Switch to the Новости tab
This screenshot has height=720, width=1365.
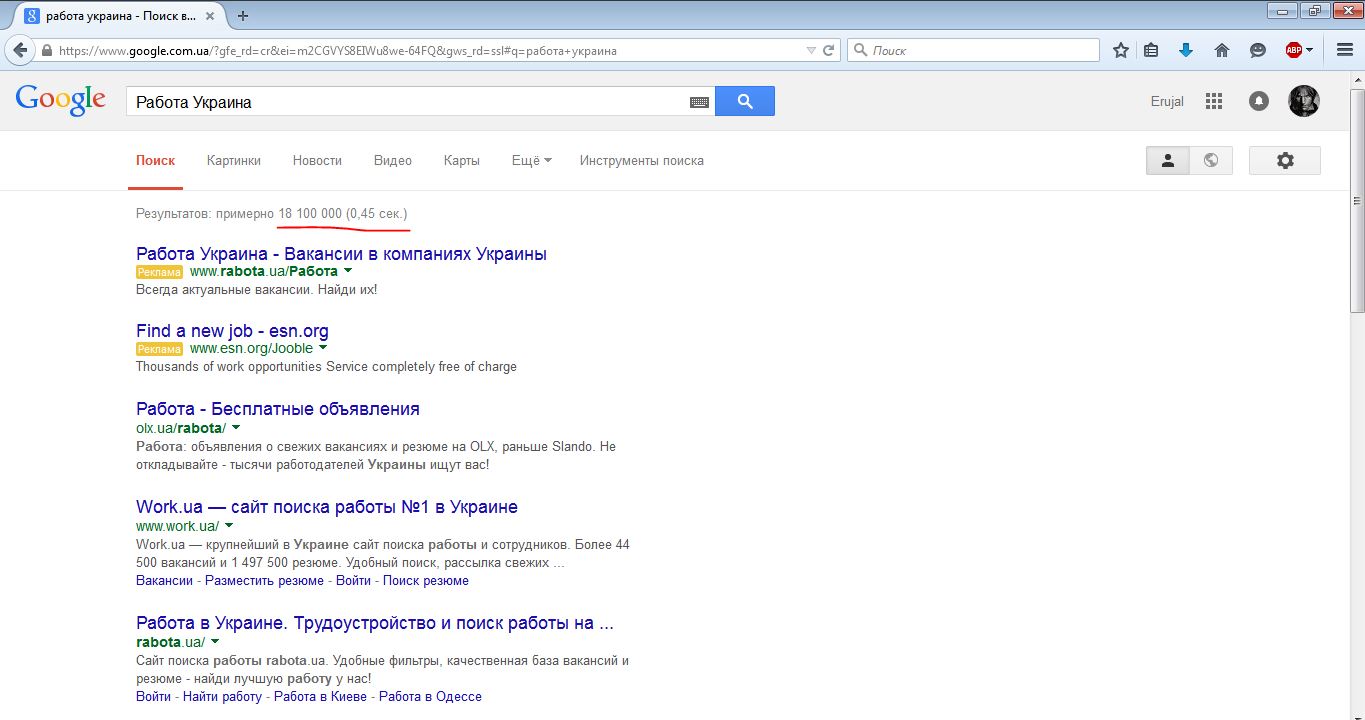click(317, 160)
